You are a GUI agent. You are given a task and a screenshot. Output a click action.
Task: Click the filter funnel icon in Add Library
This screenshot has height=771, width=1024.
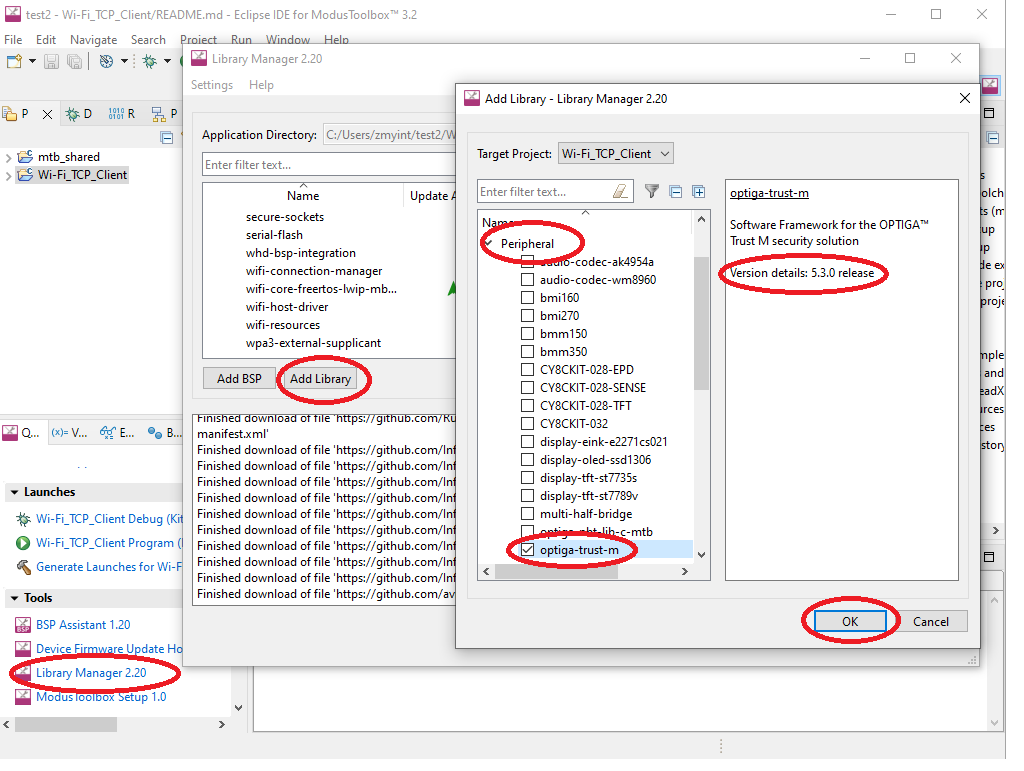651,192
